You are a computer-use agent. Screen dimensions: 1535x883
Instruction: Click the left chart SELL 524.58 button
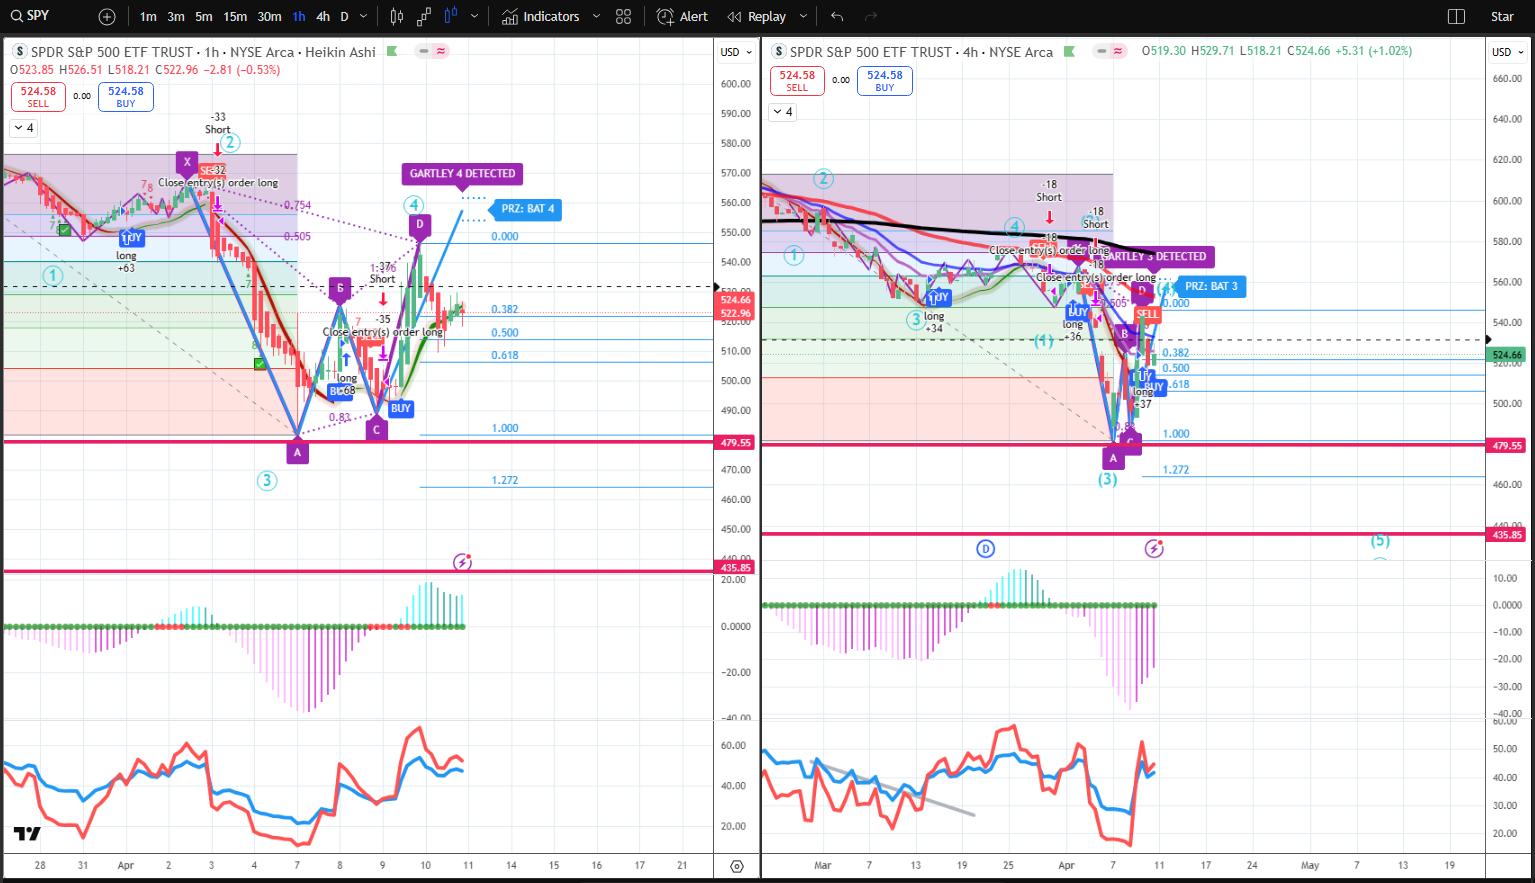pos(38,96)
